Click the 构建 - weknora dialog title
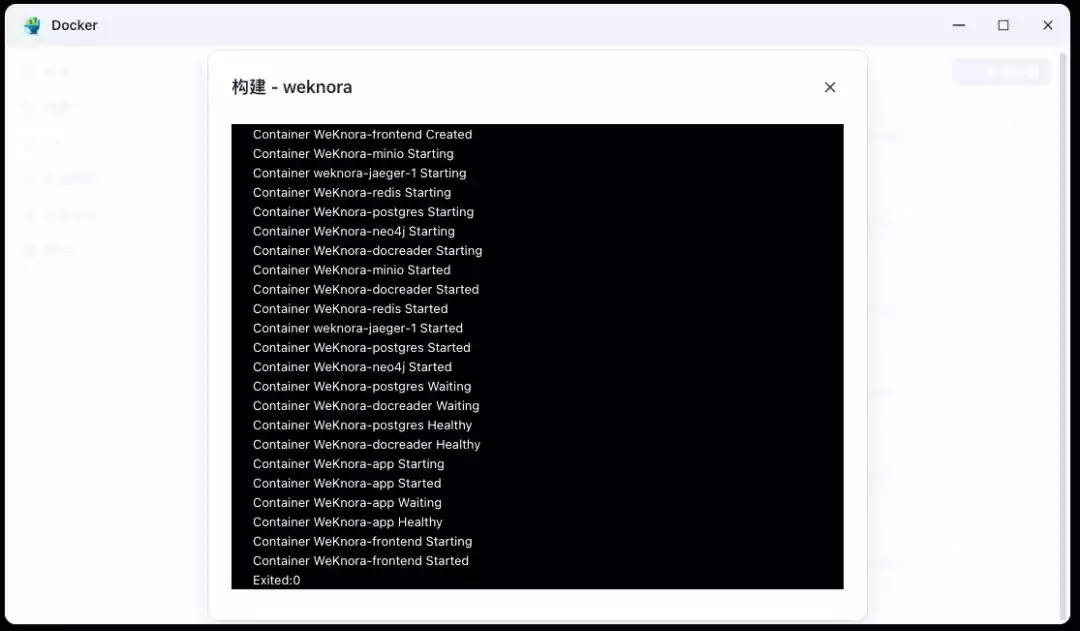1080x631 pixels. click(292, 87)
